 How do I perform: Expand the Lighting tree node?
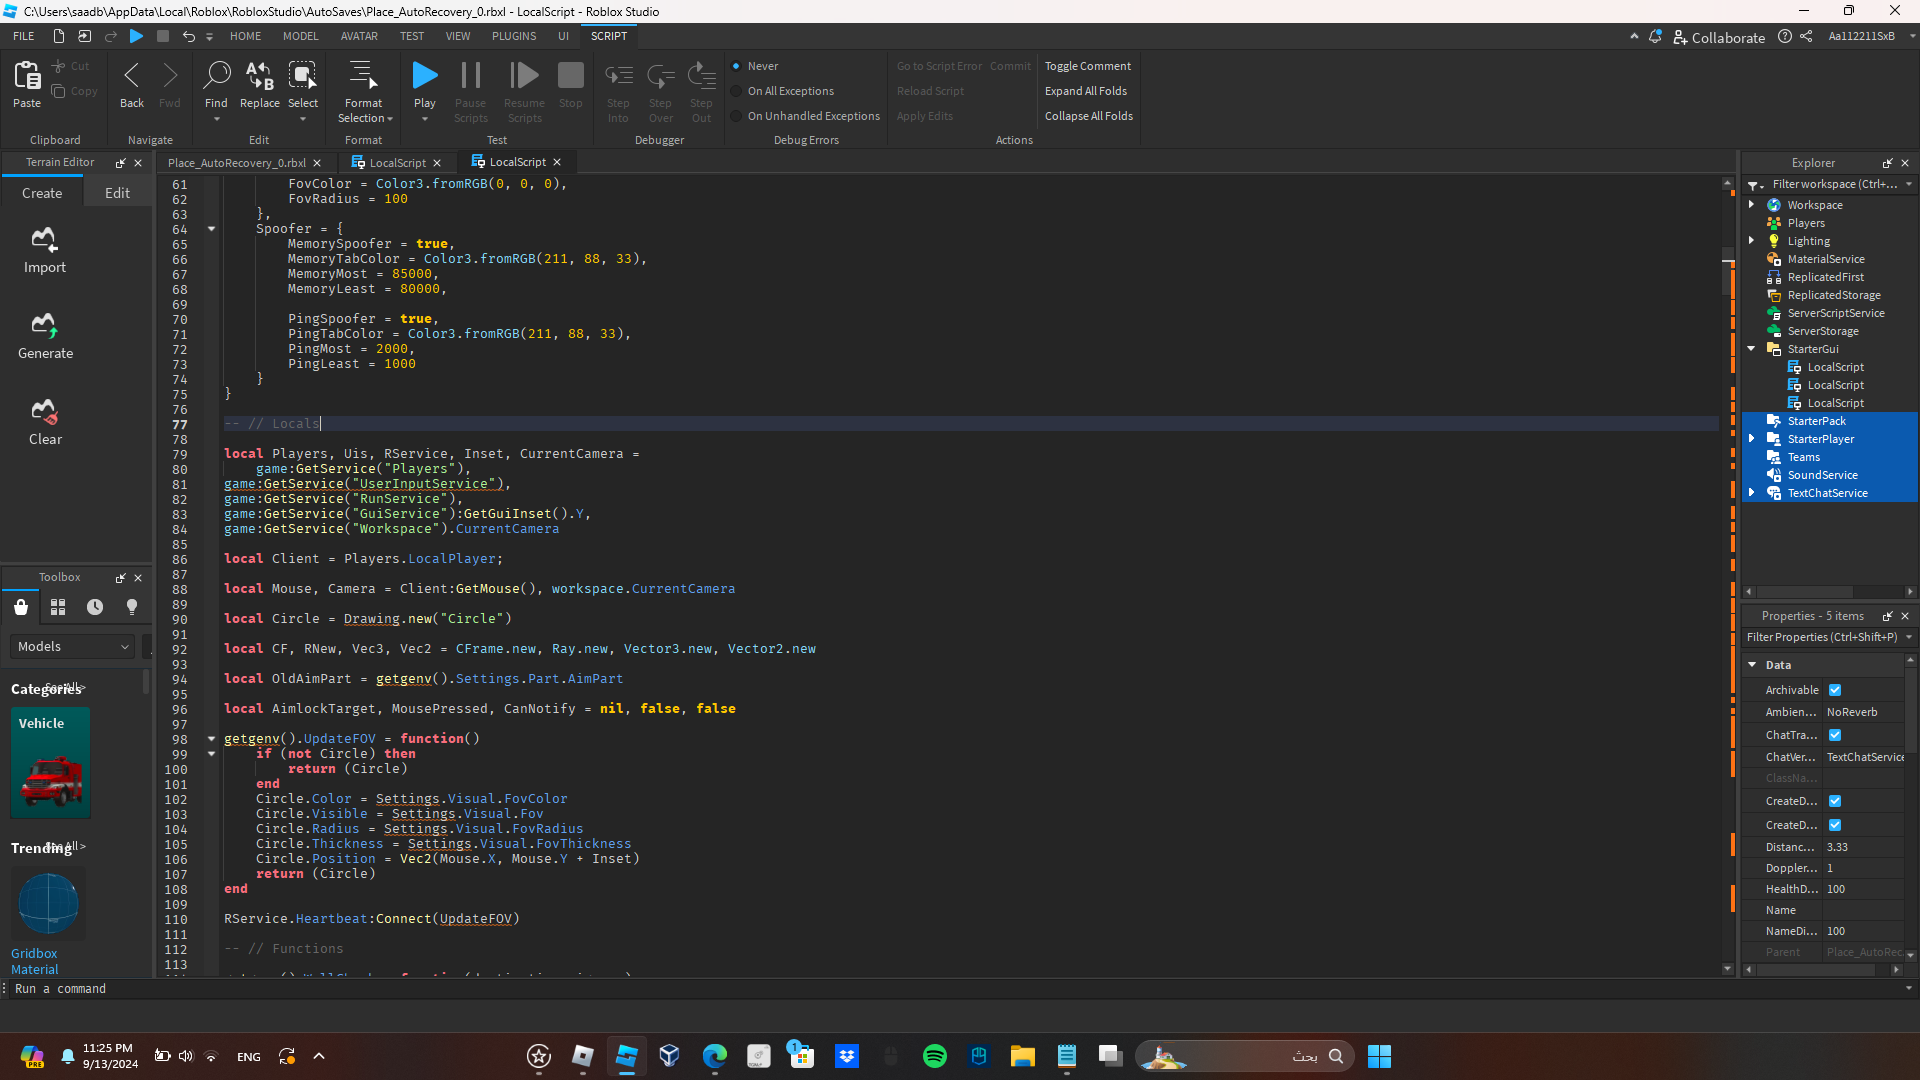point(1751,241)
